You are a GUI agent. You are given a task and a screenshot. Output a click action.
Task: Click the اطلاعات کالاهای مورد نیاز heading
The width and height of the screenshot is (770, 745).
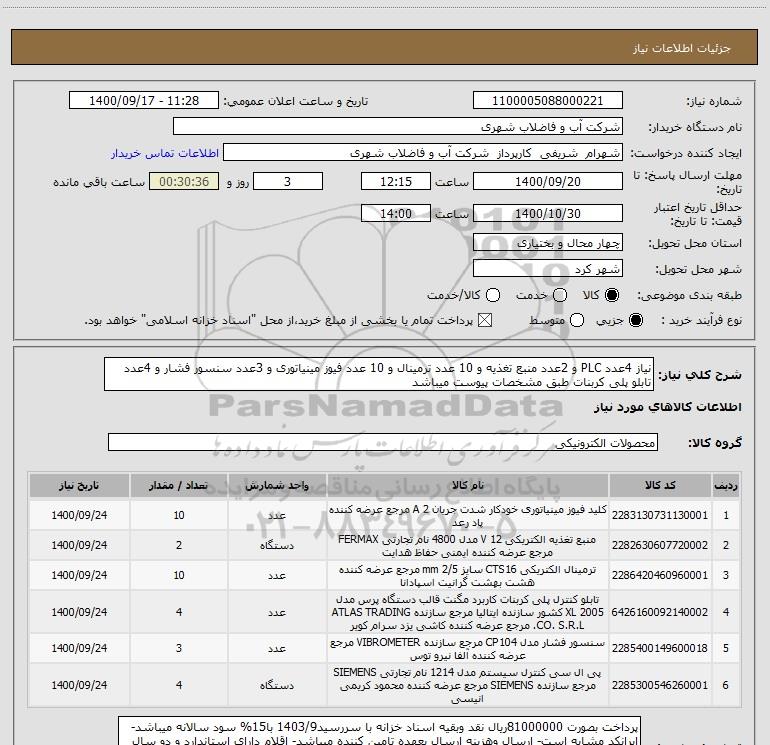click(668, 407)
